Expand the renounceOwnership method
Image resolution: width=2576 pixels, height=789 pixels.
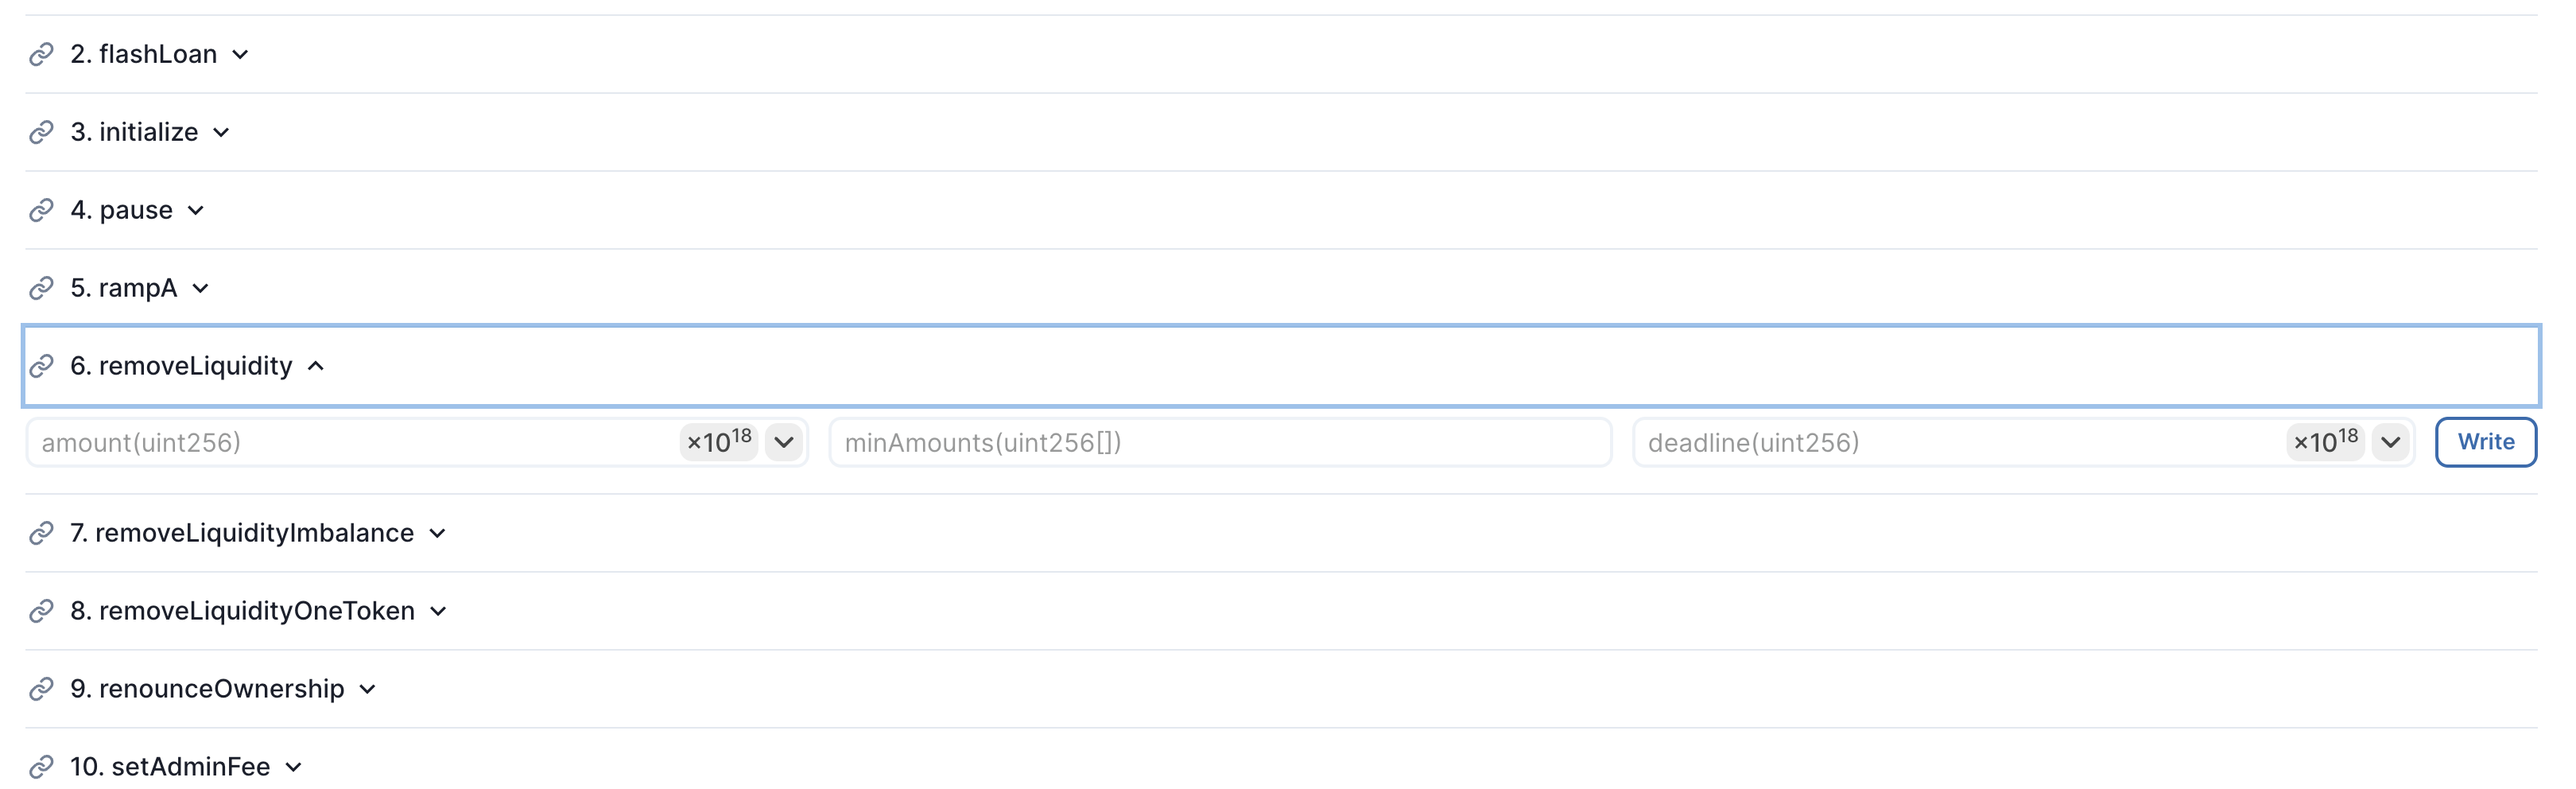tap(367, 689)
